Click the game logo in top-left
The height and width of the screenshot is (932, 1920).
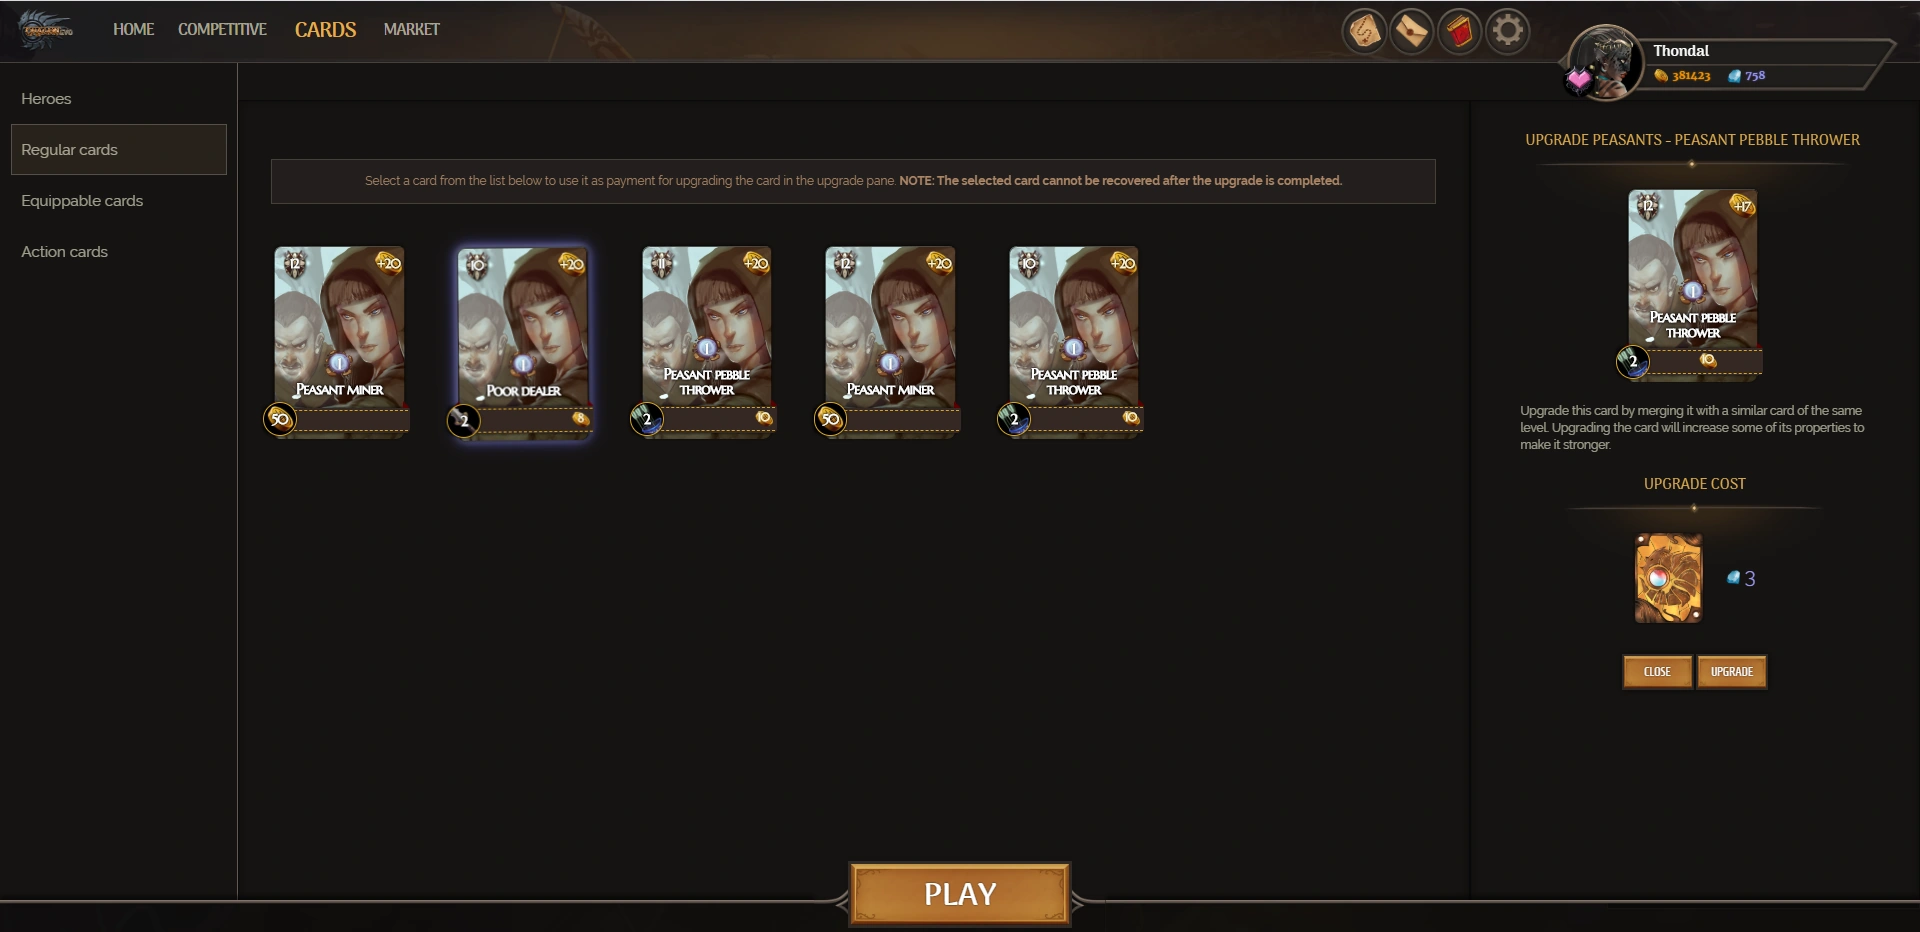tap(47, 30)
